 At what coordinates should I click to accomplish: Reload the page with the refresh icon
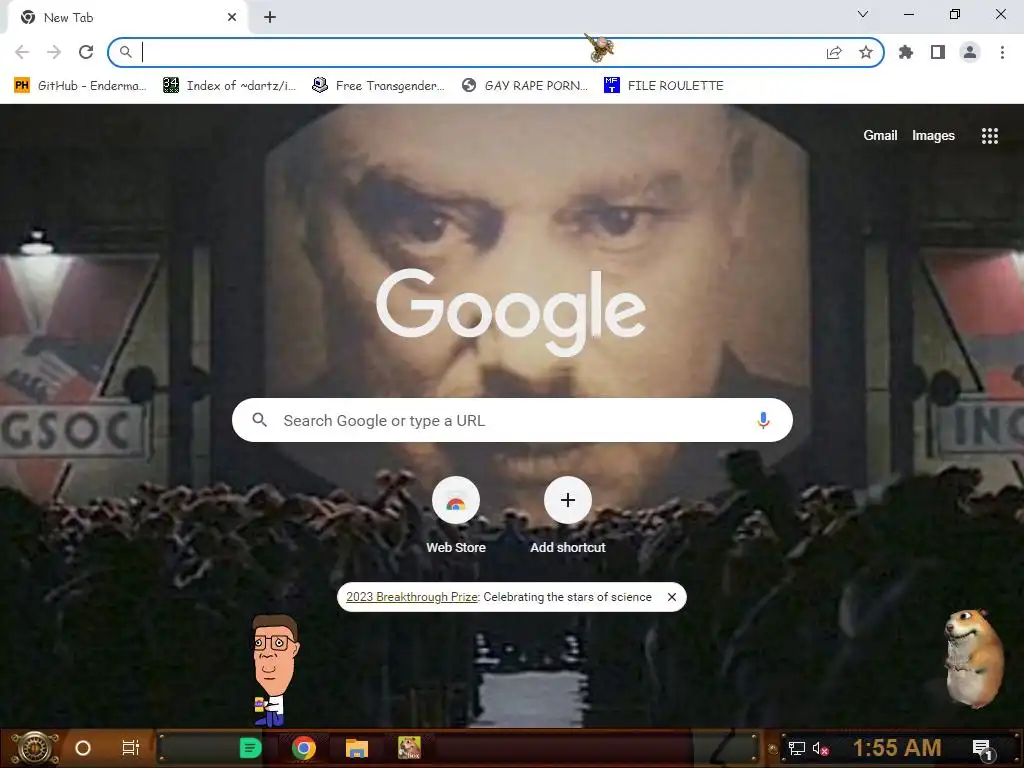(86, 52)
